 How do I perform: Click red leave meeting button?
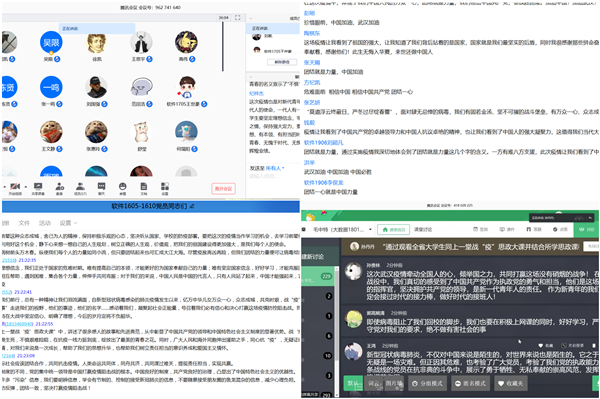pos(223,189)
